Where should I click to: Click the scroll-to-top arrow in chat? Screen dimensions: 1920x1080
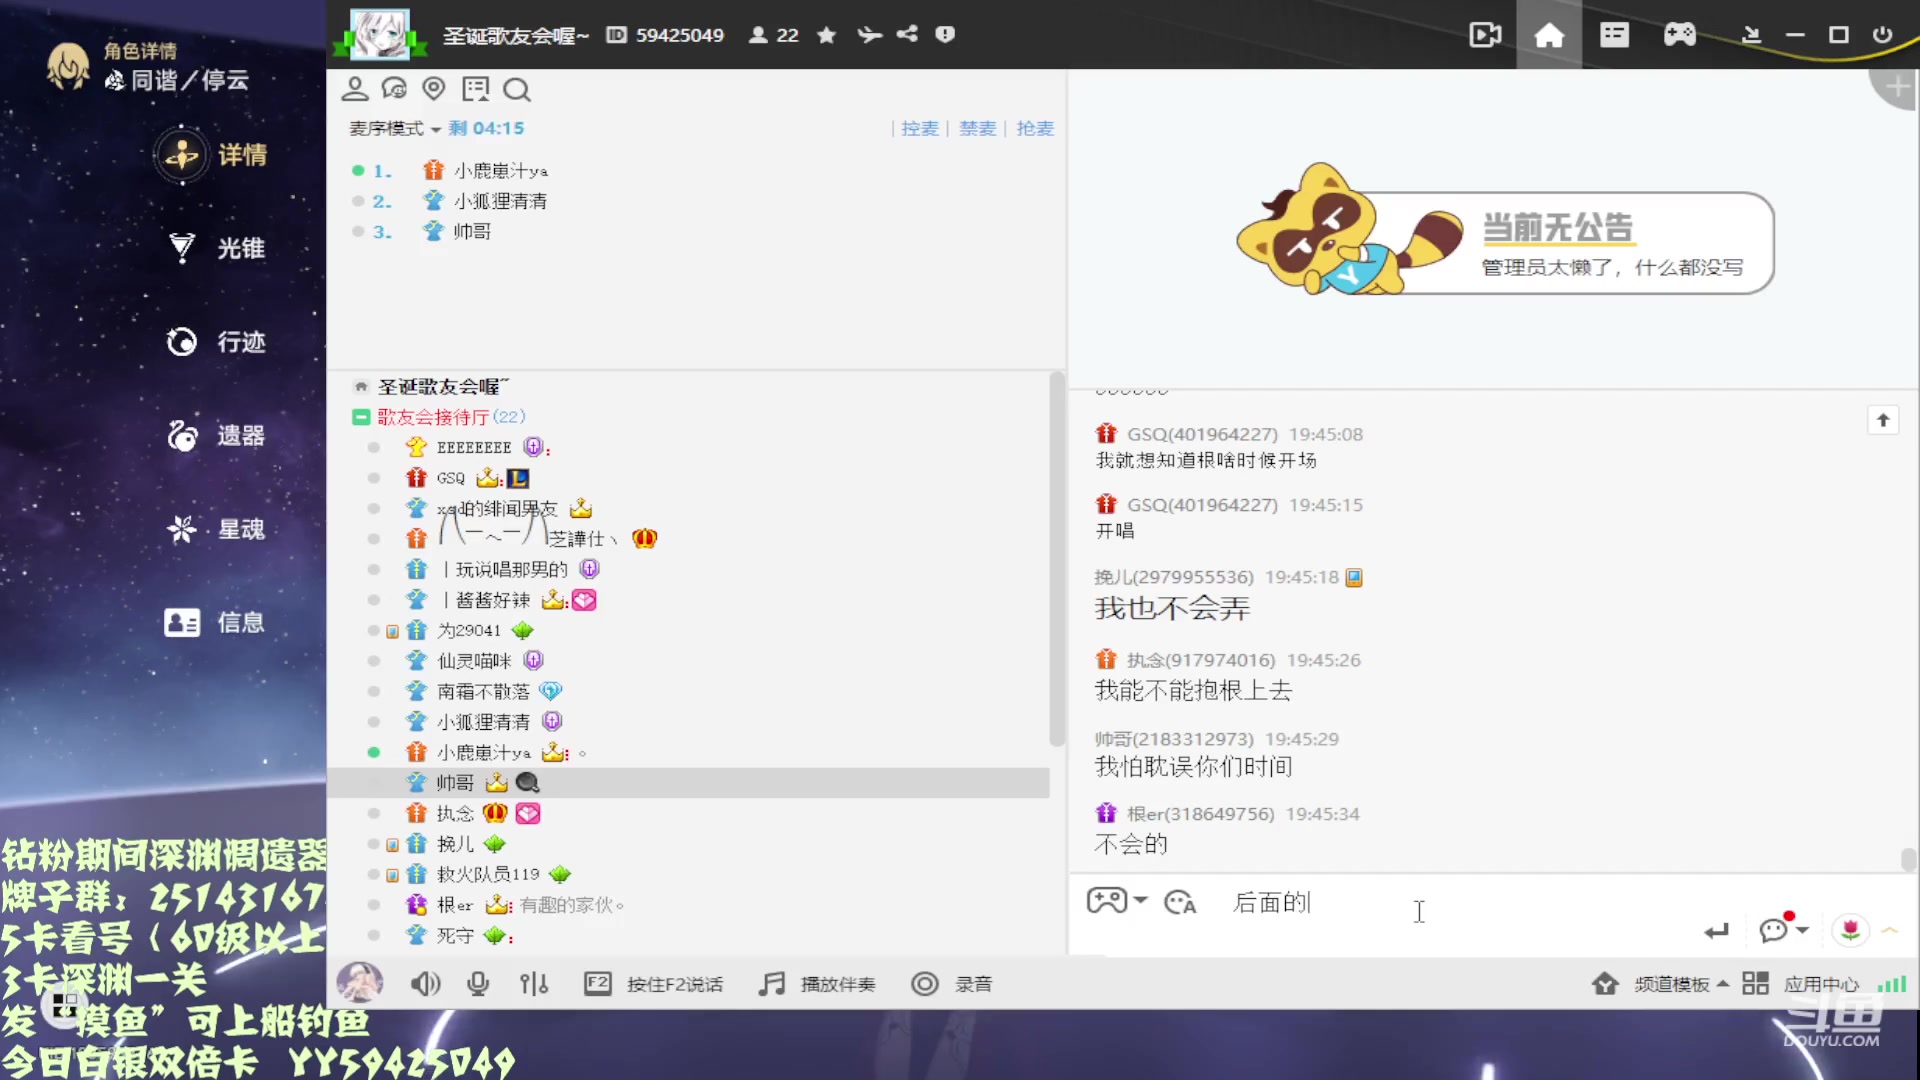click(x=1883, y=420)
